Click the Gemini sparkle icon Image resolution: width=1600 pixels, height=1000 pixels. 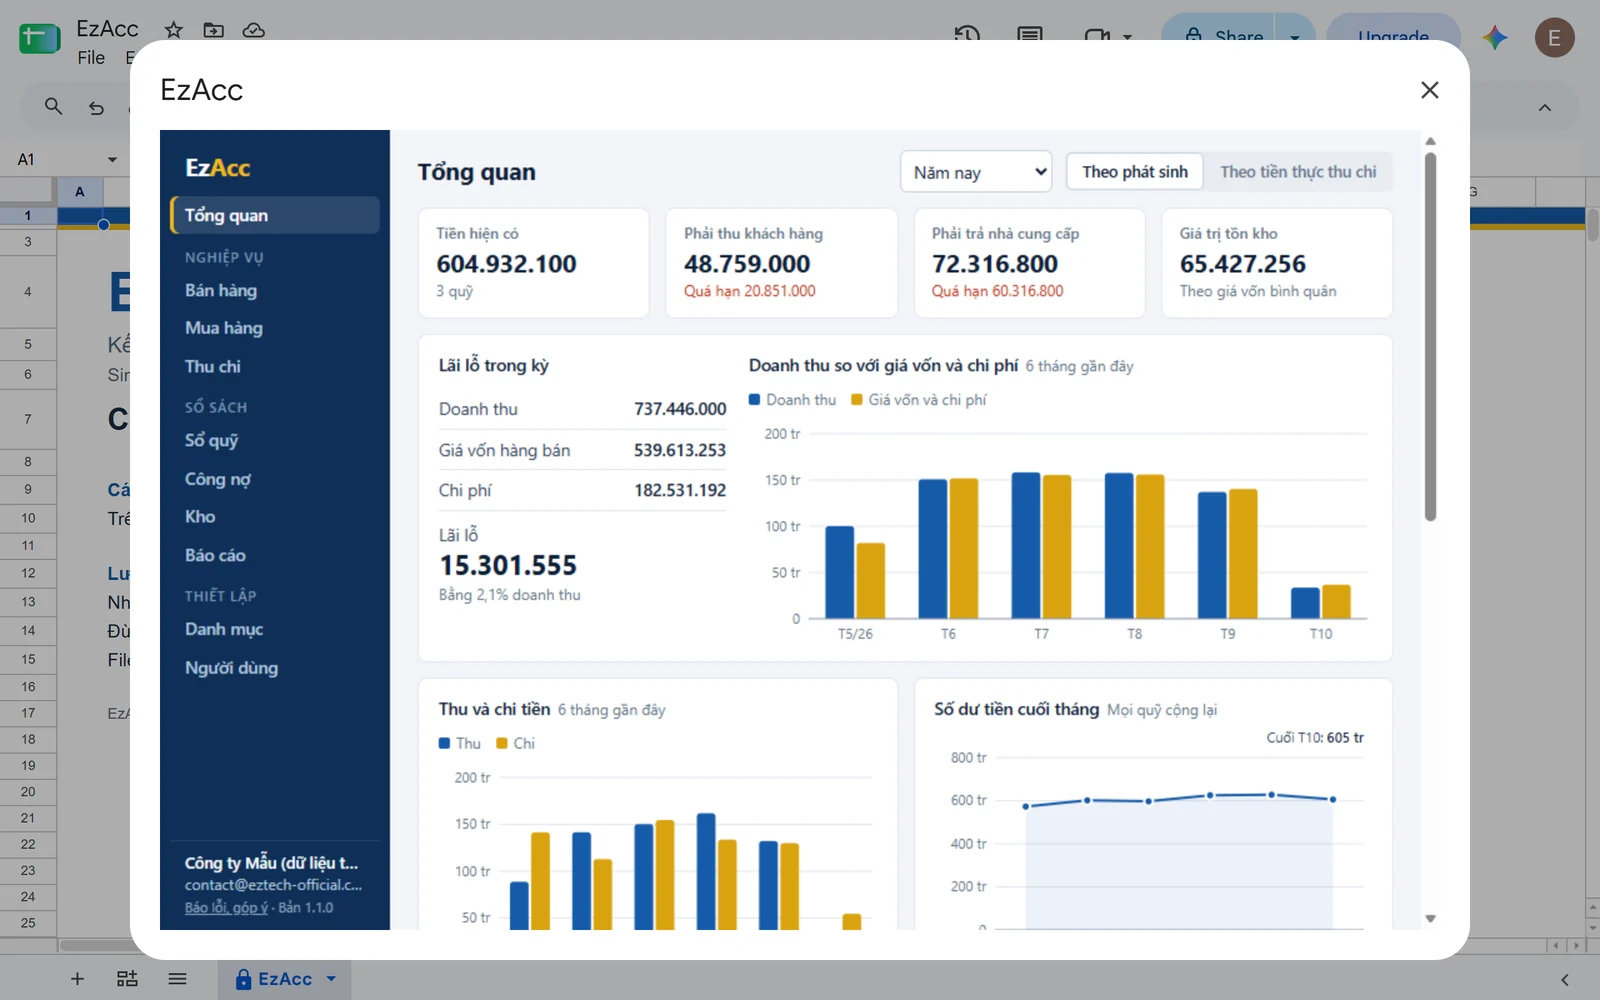click(x=1495, y=37)
